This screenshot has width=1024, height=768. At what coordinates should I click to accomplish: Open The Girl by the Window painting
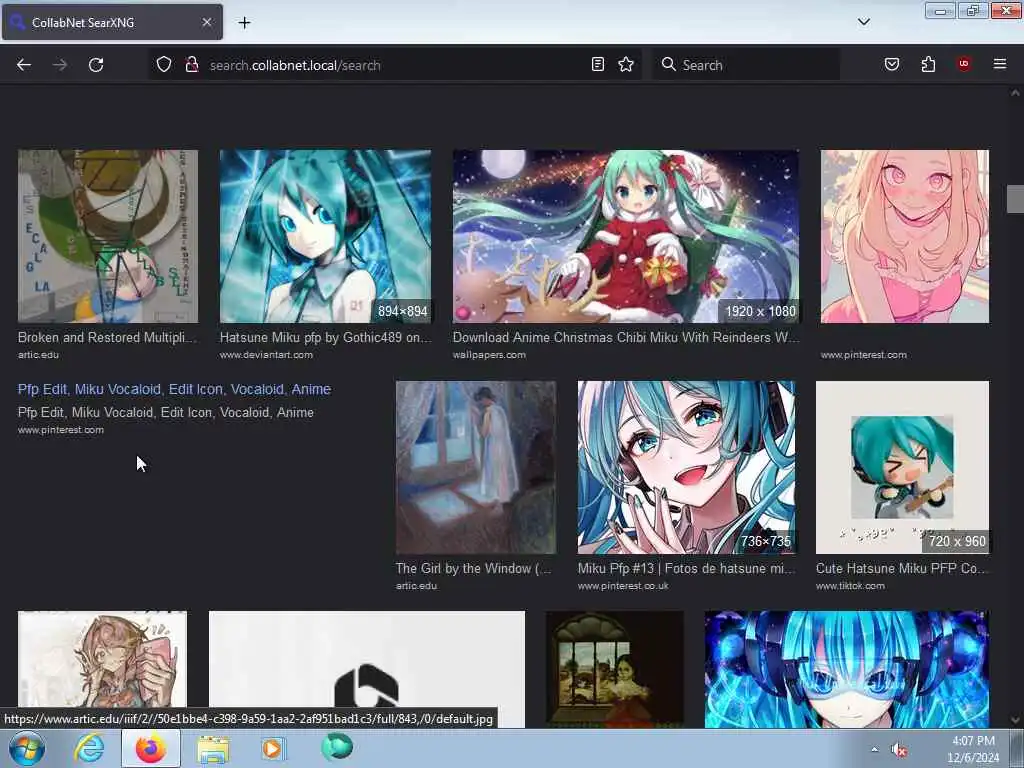click(476, 468)
